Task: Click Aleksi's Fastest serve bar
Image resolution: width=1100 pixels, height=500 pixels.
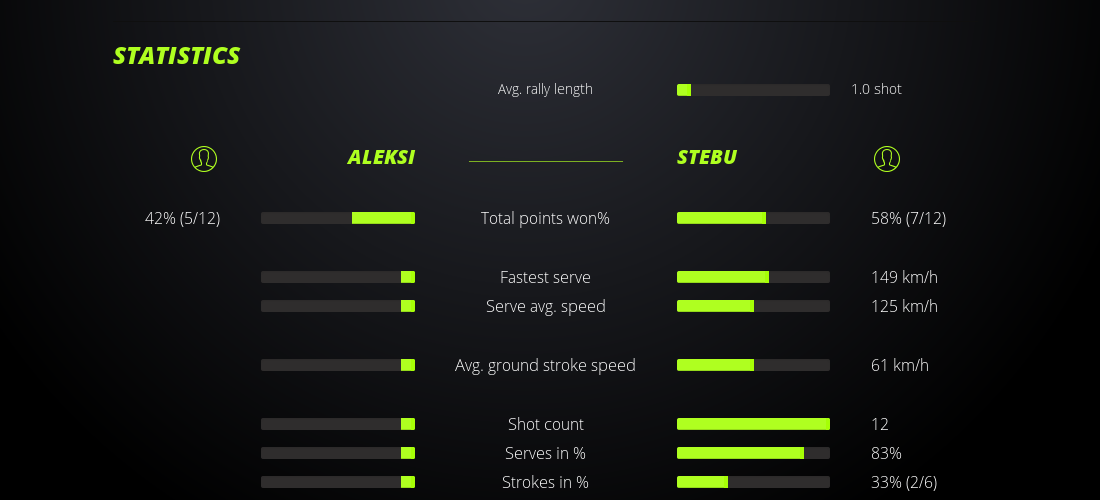Action: [x=338, y=277]
